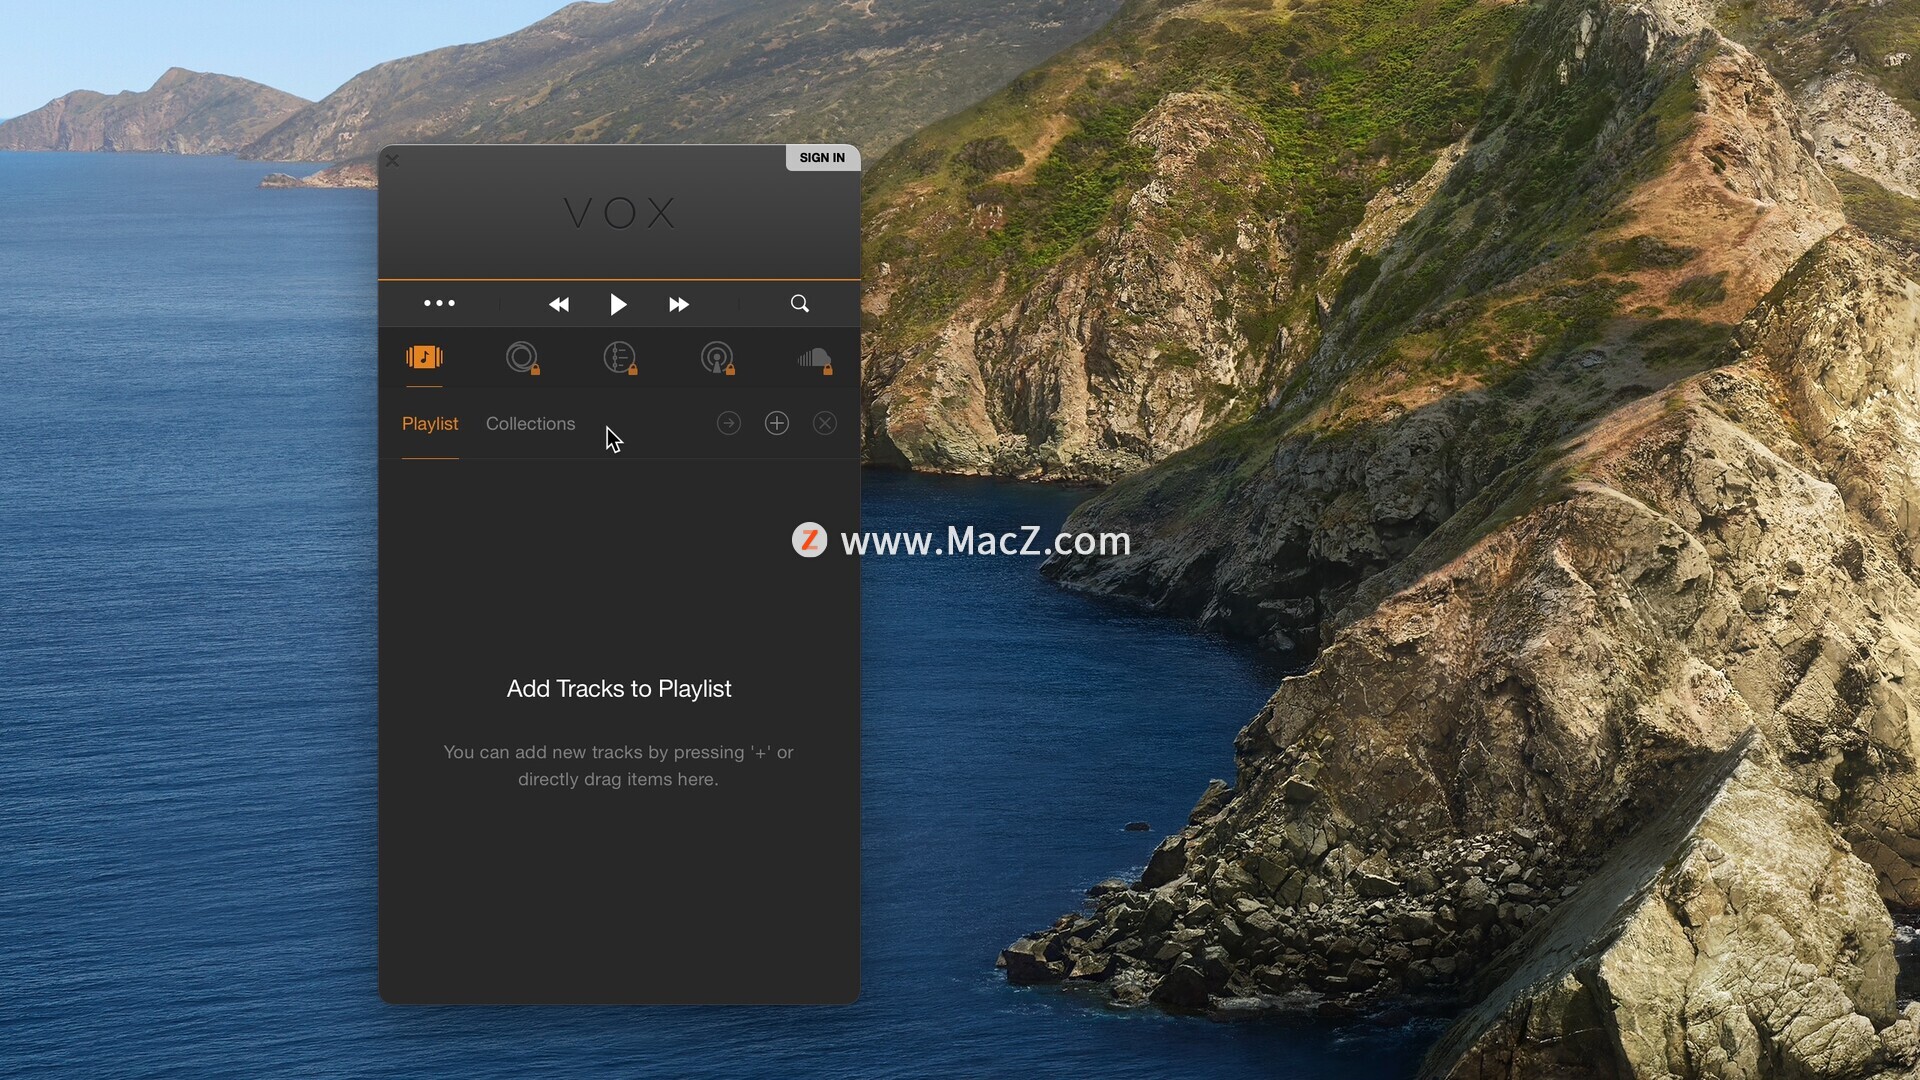Open the locked radio podcast source icon
Image resolution: width=1920 pixels, height=1080 pixels.
click(x=717, y=358)
